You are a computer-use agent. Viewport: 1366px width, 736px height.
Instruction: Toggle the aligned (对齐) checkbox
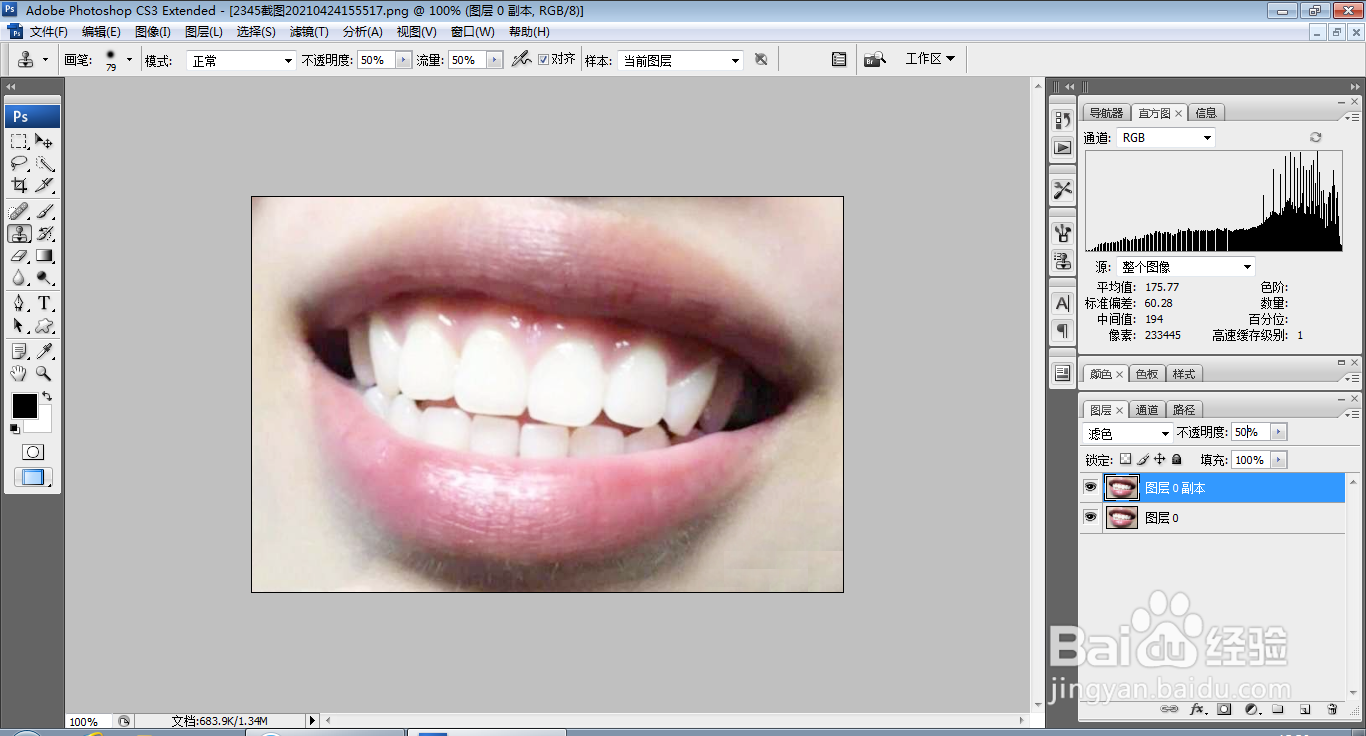pos(543,60)
